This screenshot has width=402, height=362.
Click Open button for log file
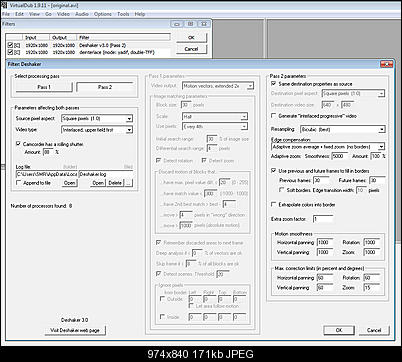tap(98, 183)
